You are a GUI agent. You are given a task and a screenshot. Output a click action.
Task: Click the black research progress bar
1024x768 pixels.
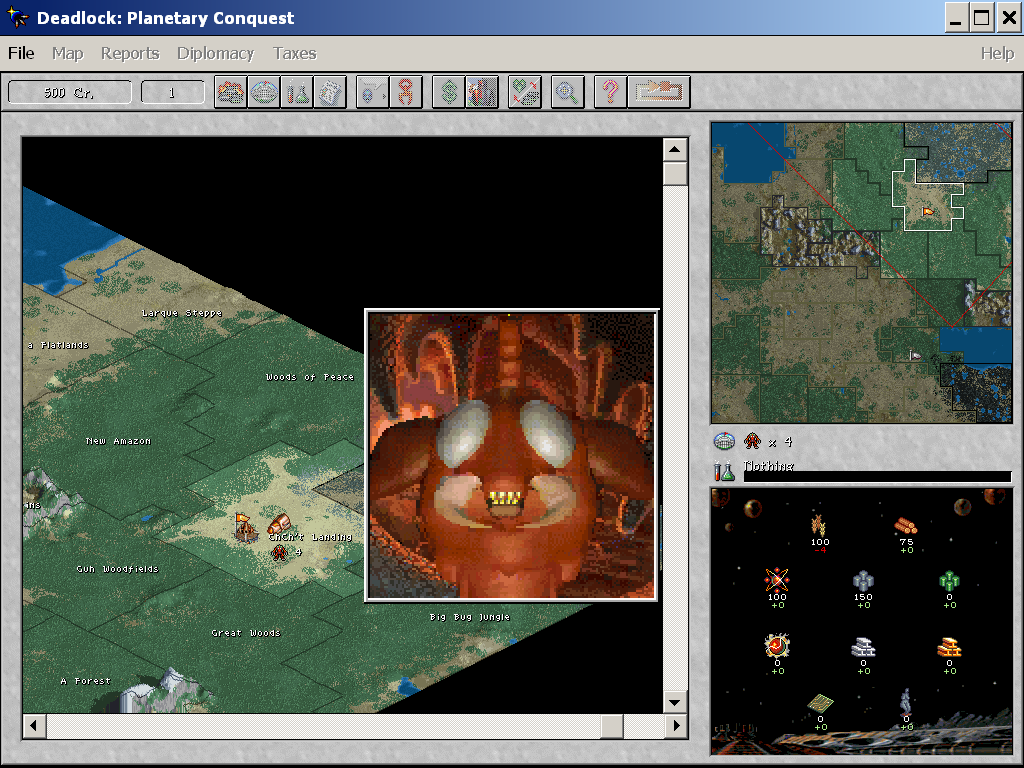(x=877, y=476)
